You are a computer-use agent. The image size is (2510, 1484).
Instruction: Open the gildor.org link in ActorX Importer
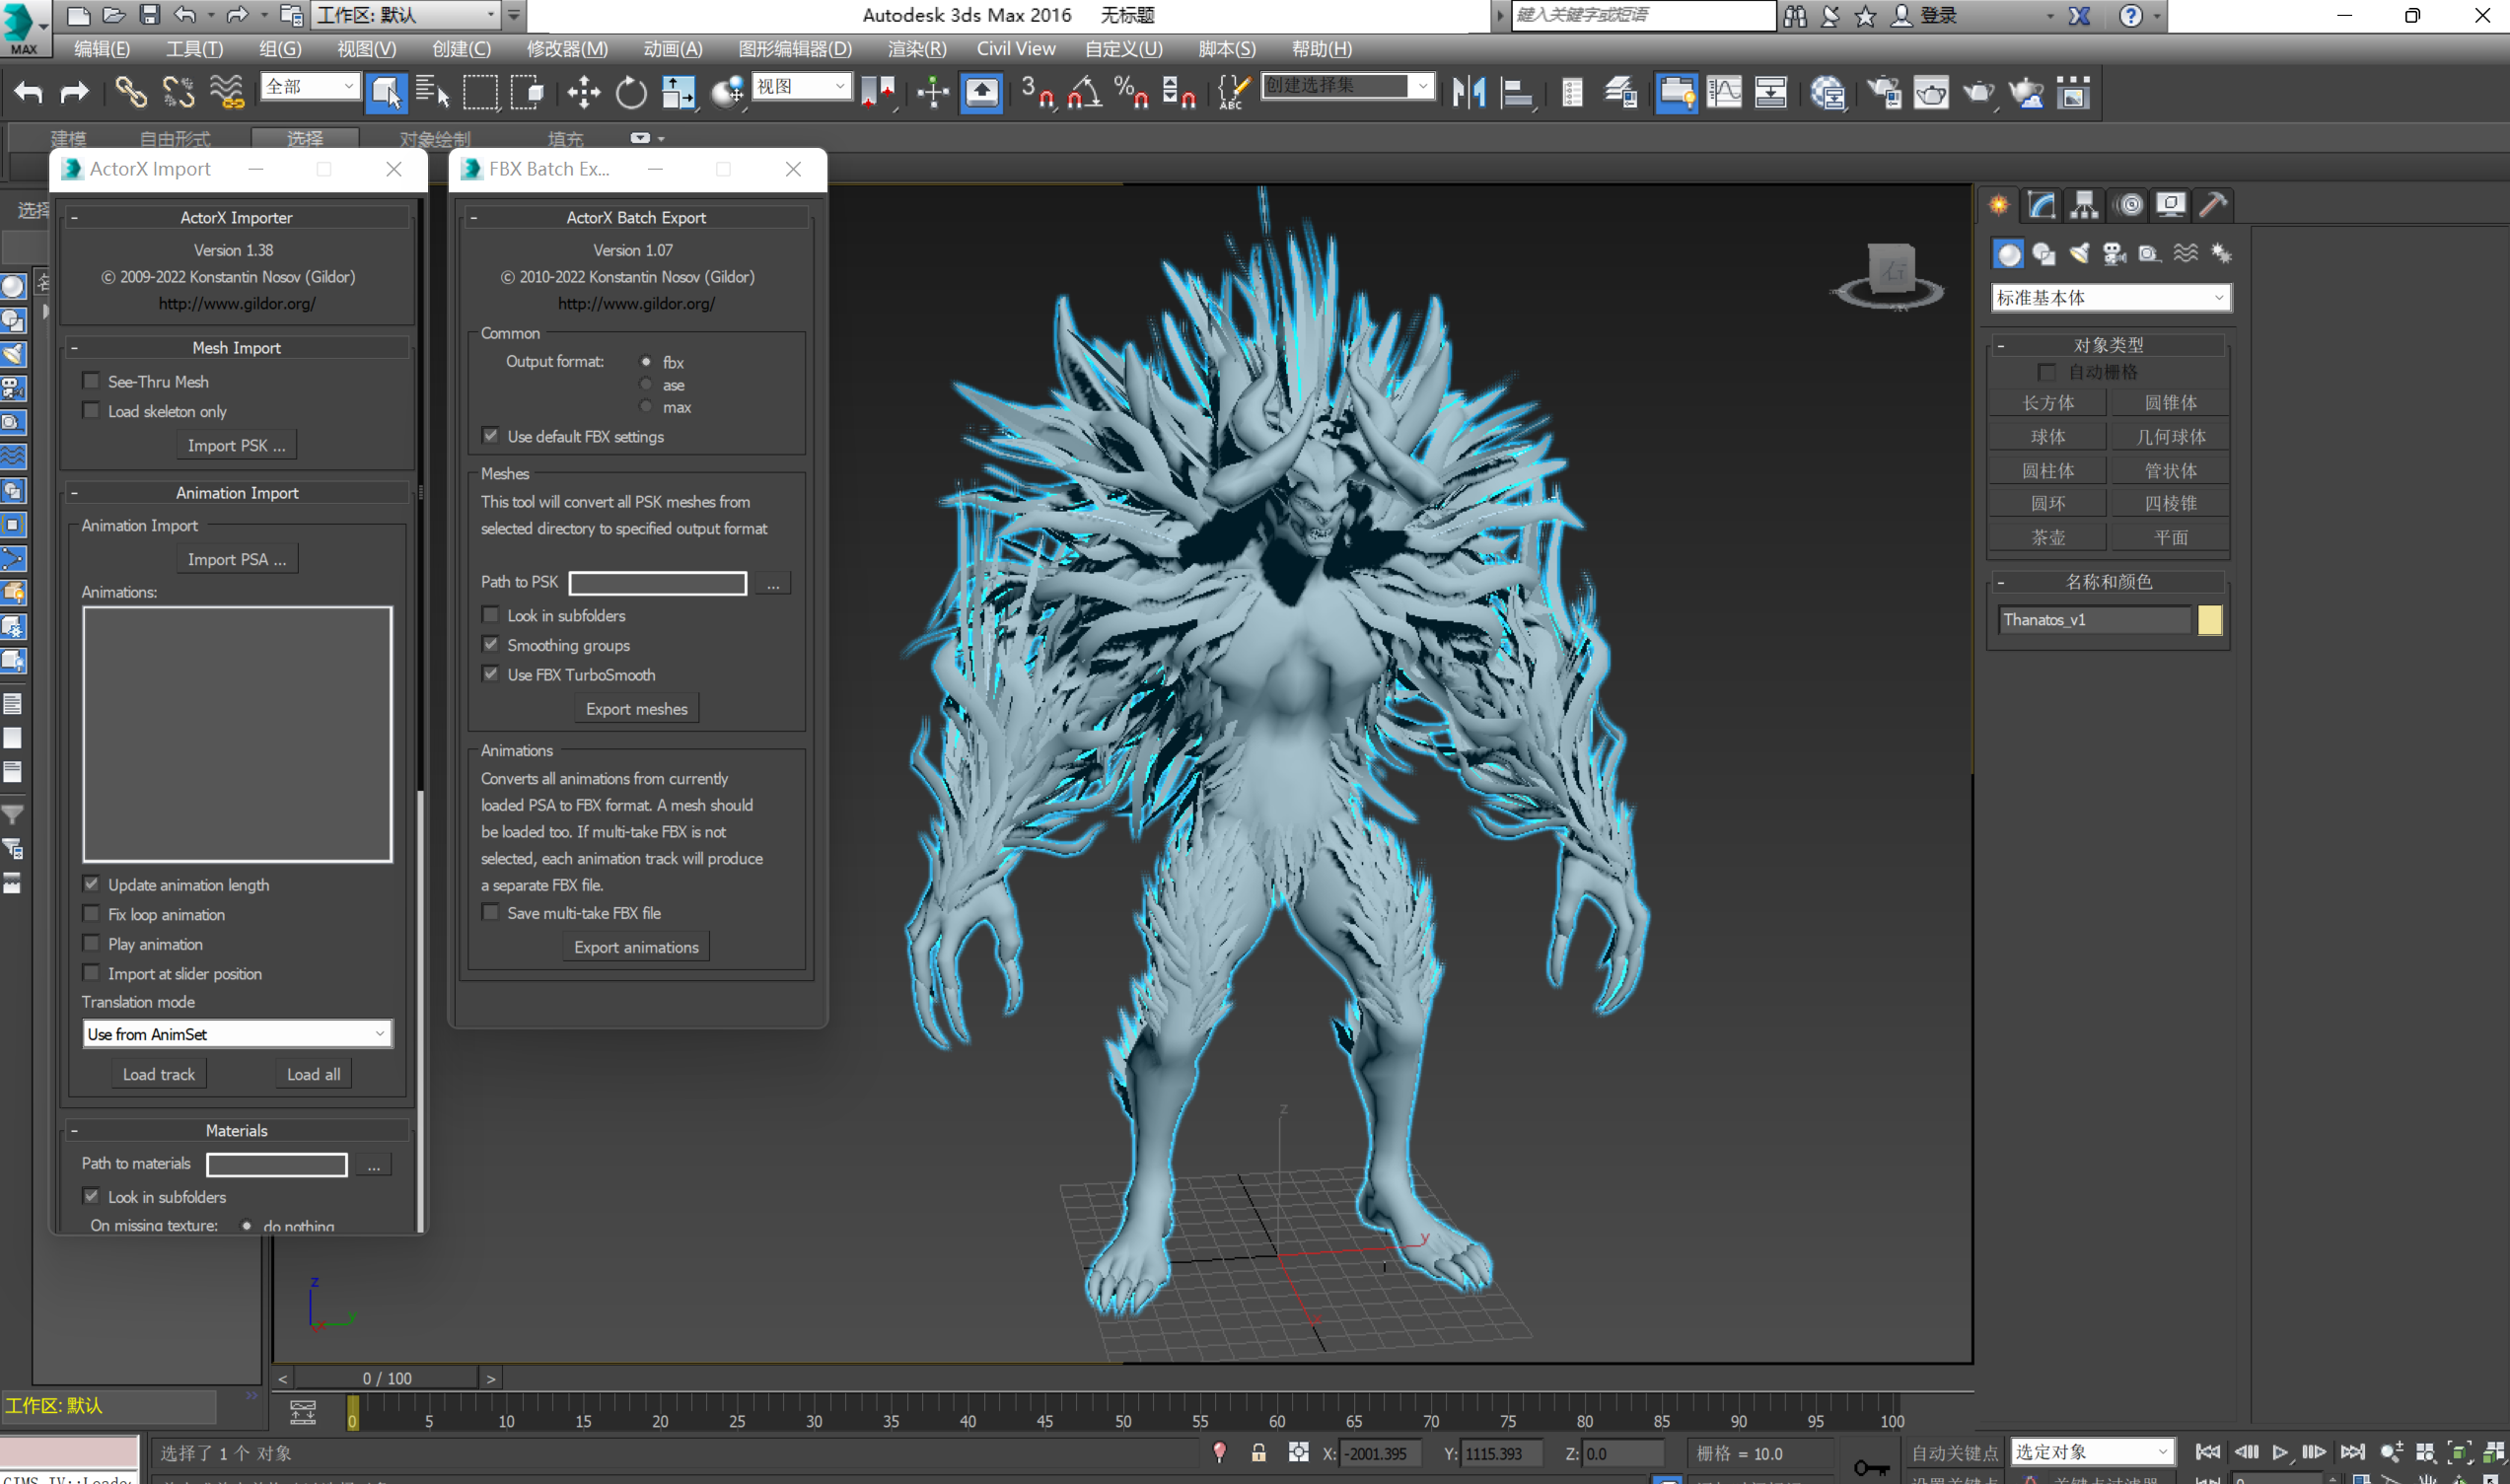coord(237,303)
